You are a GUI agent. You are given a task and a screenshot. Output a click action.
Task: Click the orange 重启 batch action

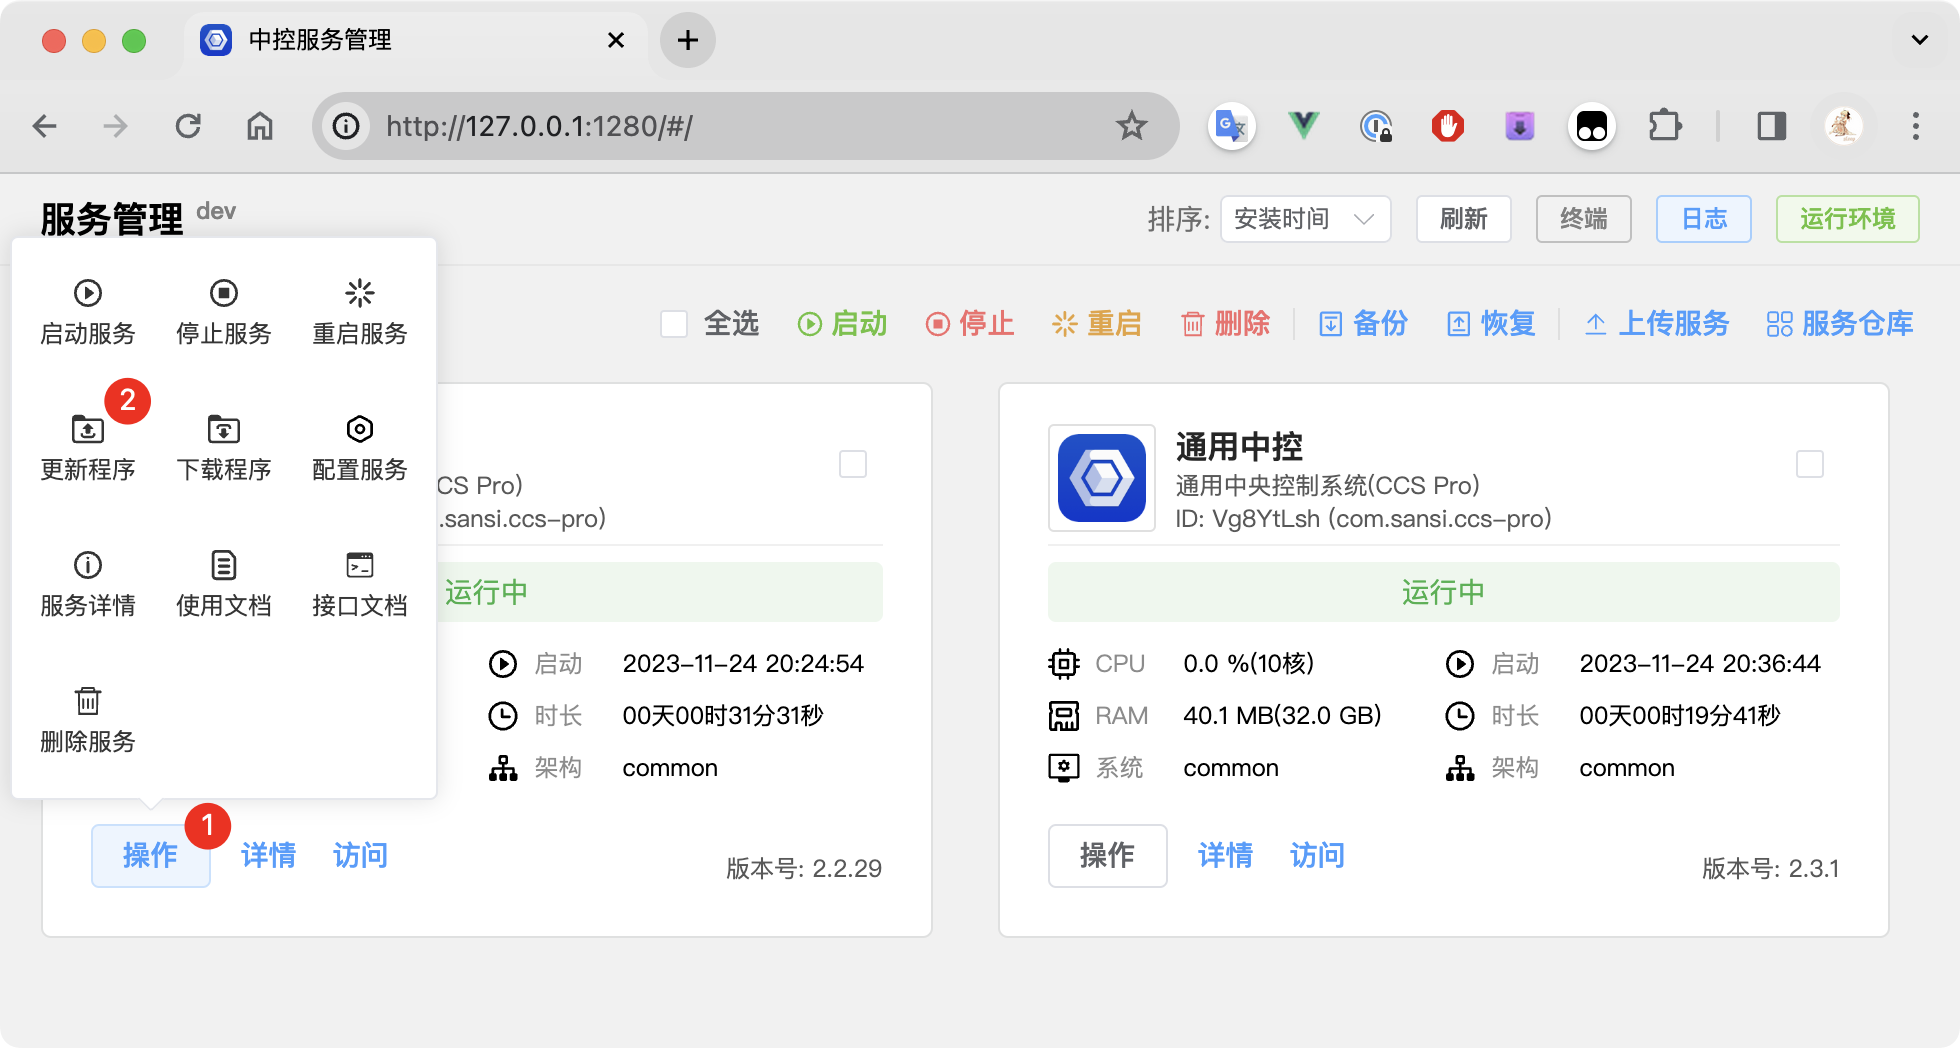[x=1097, y=324]
